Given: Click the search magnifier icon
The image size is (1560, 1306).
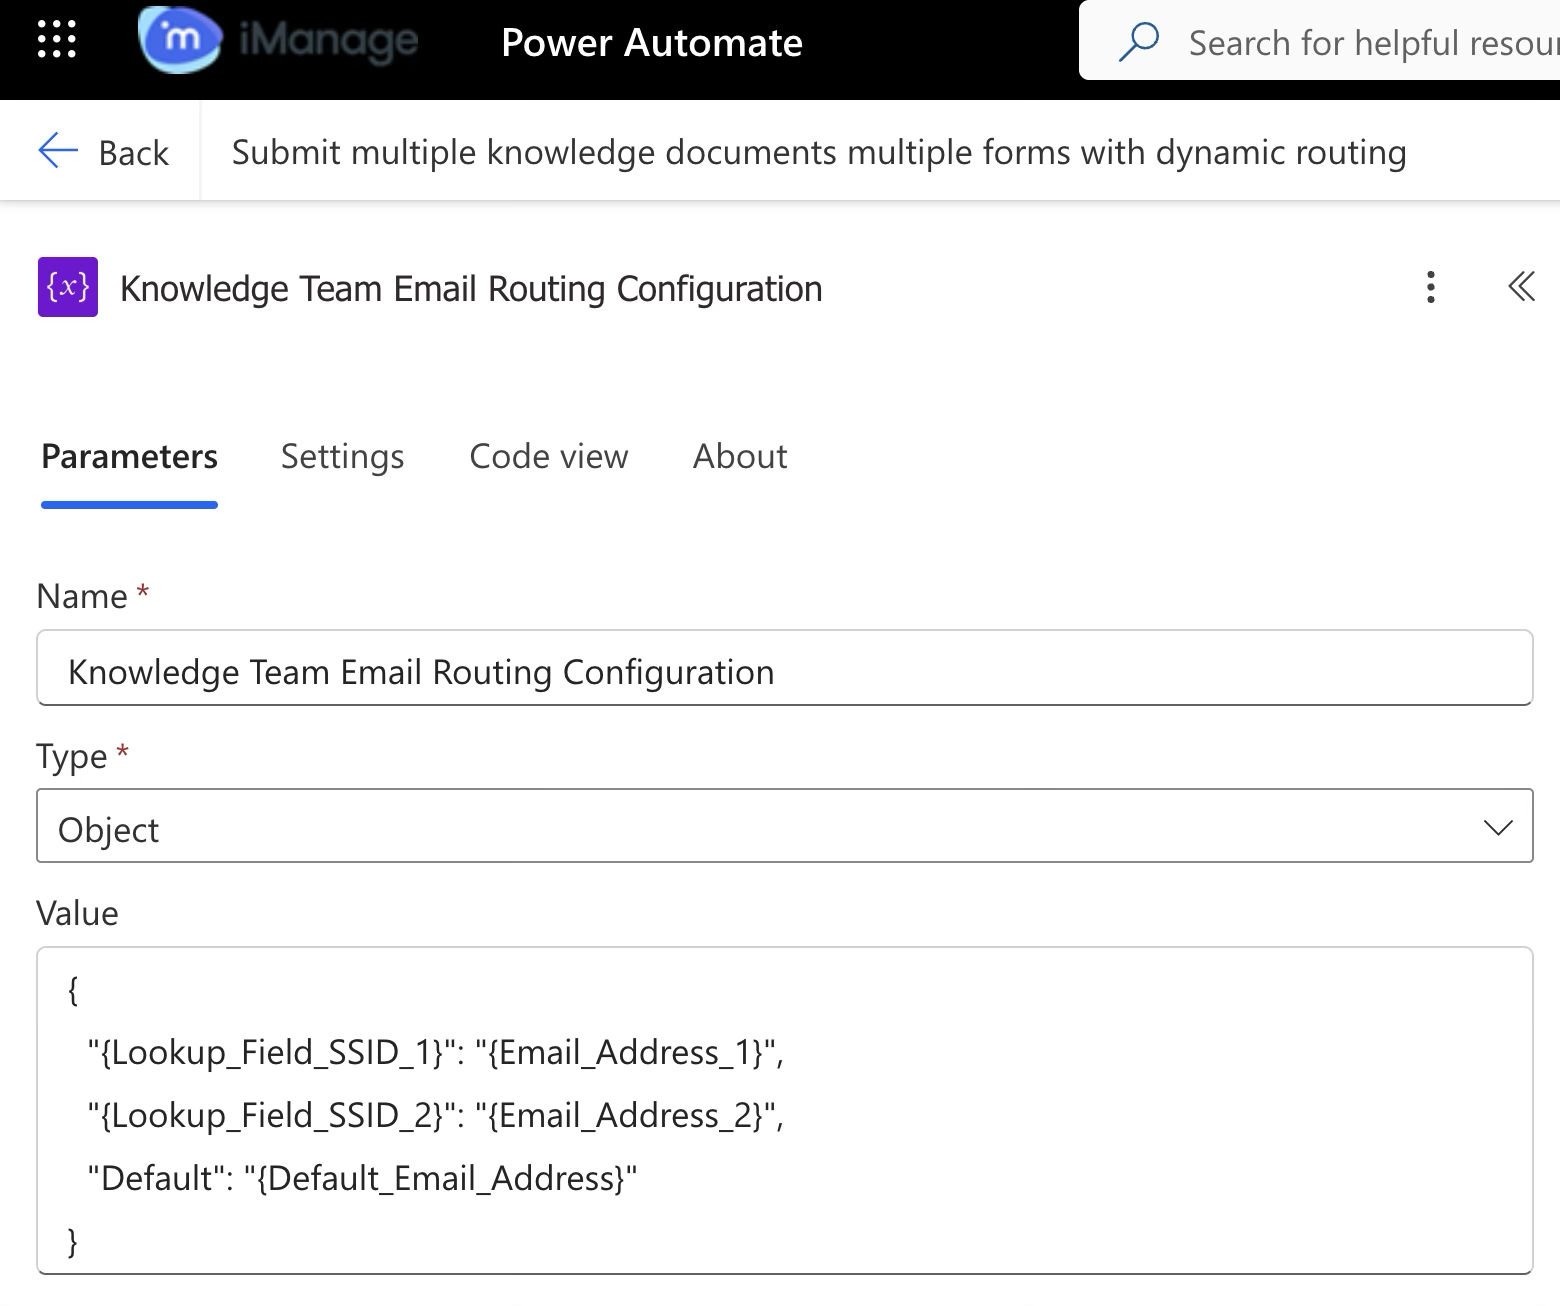Looking at the screenshot, I should [x=1139, y=42].
